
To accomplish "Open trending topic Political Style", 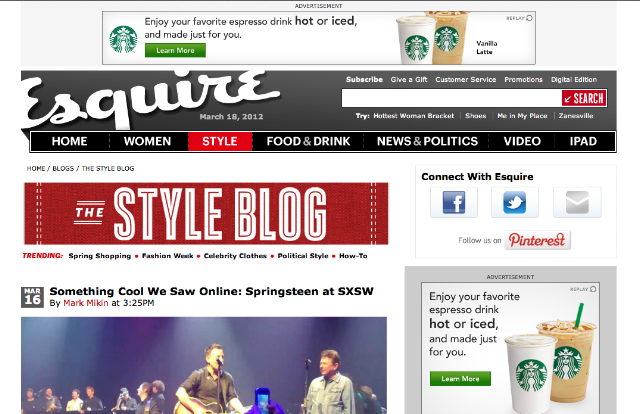I will click(303, 256).
